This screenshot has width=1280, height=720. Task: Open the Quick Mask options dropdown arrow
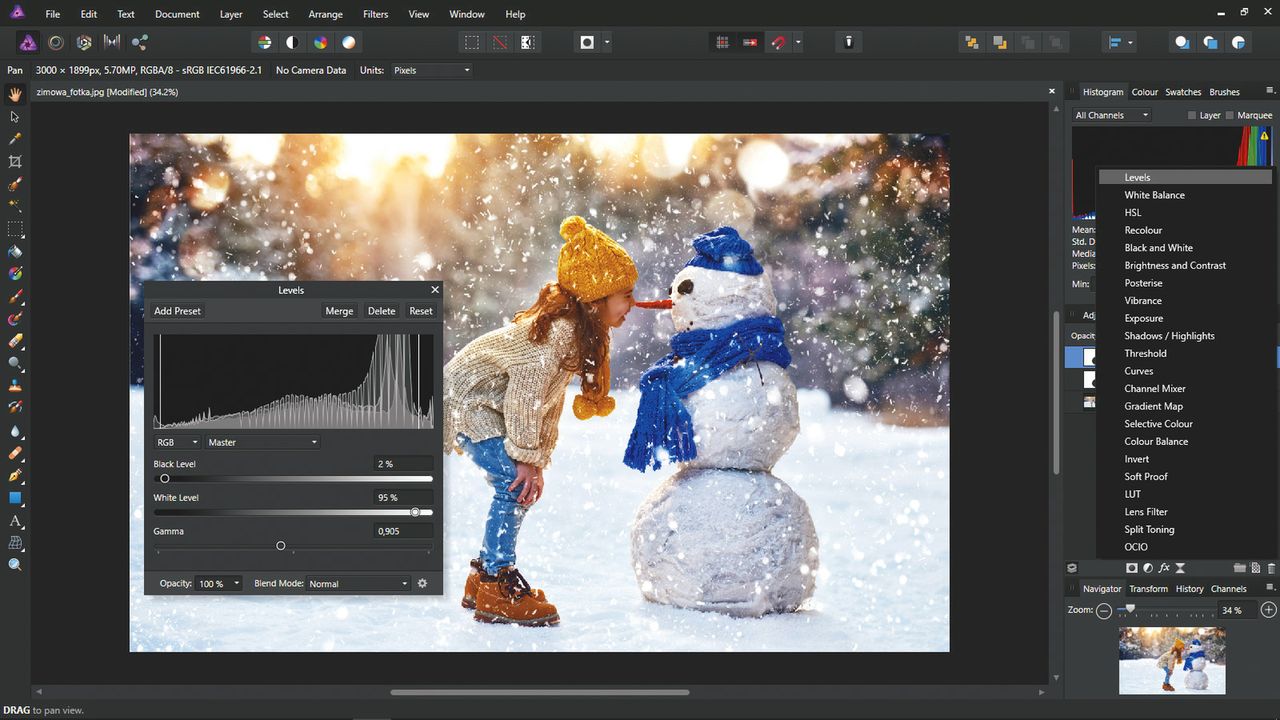607,42
